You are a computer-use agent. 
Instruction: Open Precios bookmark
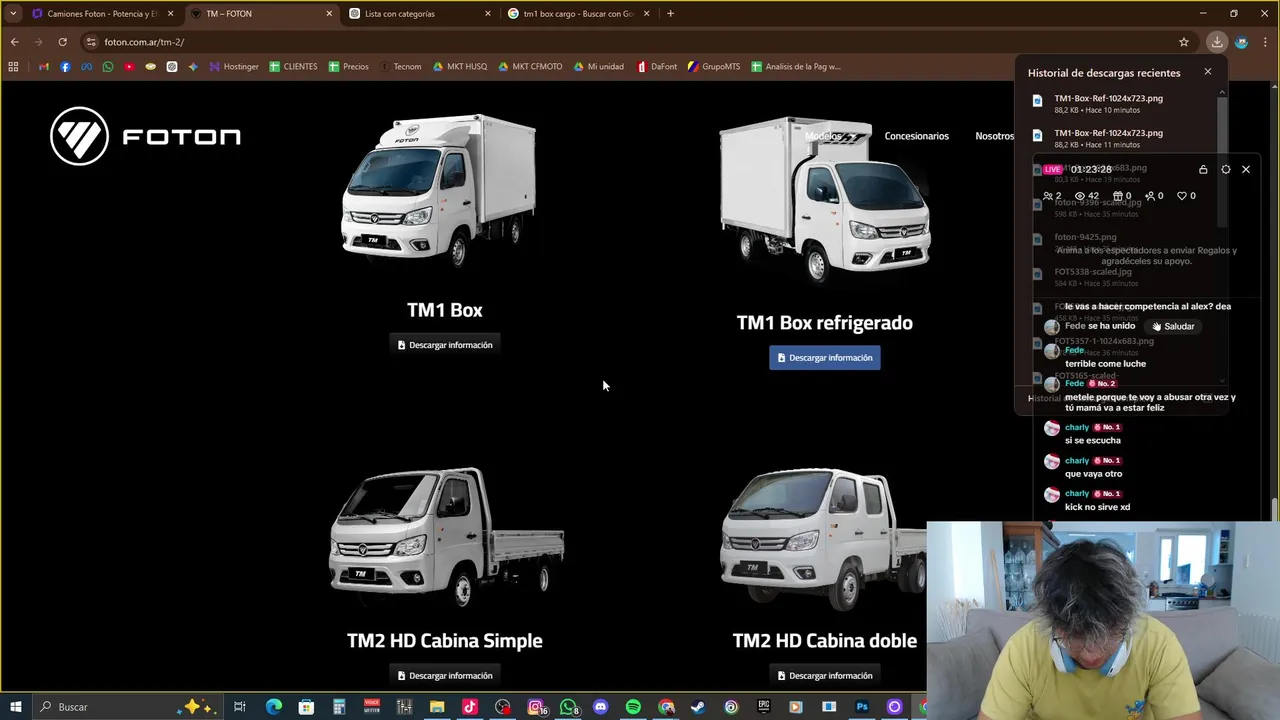(x=348, y=67)
